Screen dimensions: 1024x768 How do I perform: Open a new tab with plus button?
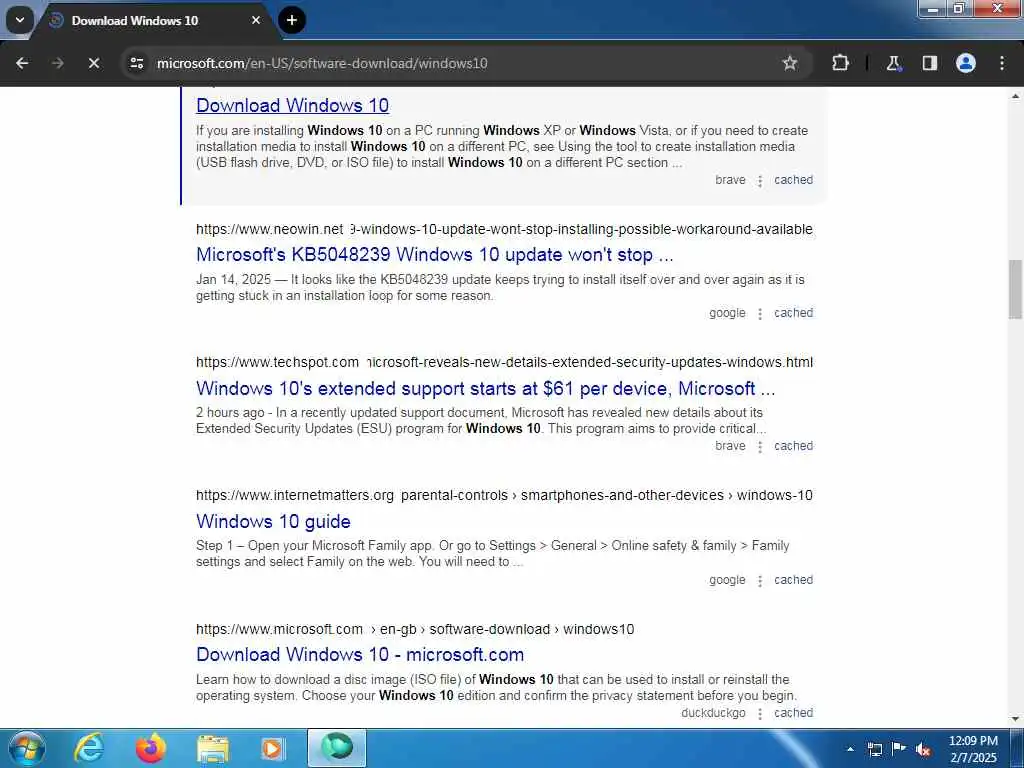291,20
